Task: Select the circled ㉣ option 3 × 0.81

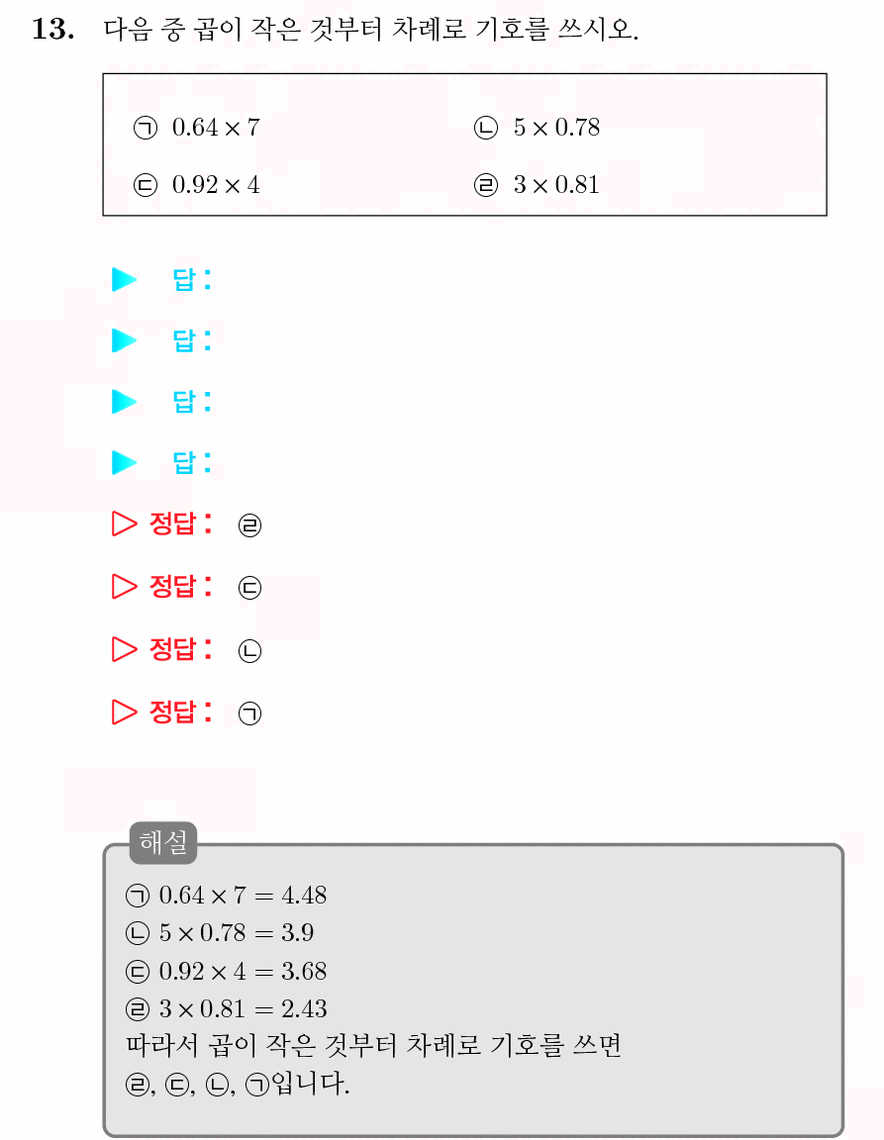Action: (x=537, y=185)
